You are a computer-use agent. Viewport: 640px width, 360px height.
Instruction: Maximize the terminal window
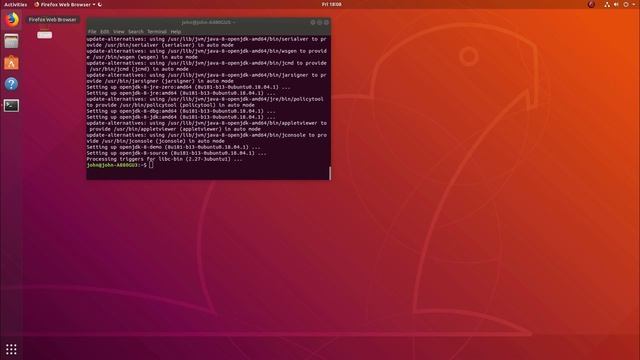(320, 22)
